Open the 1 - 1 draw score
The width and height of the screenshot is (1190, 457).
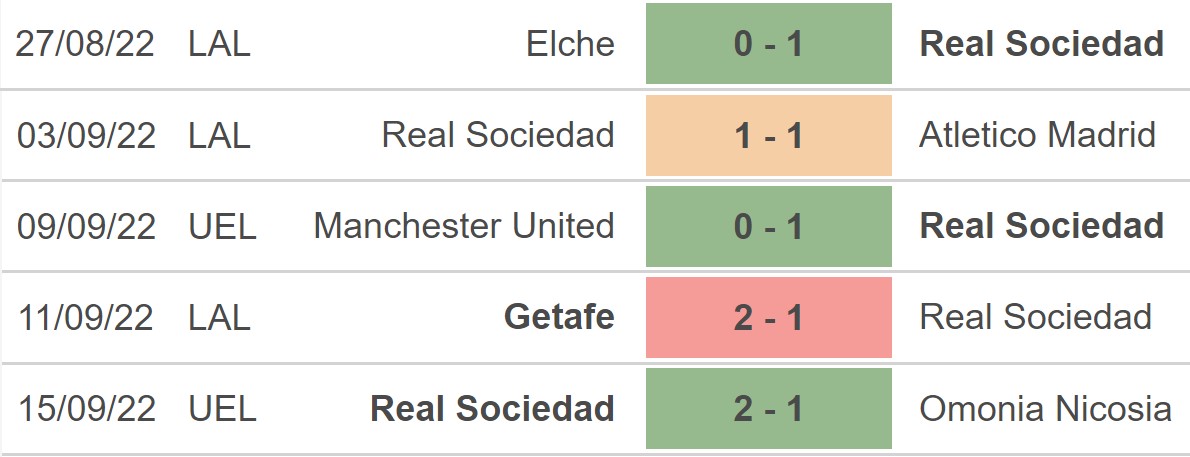[x=768, y=135]
